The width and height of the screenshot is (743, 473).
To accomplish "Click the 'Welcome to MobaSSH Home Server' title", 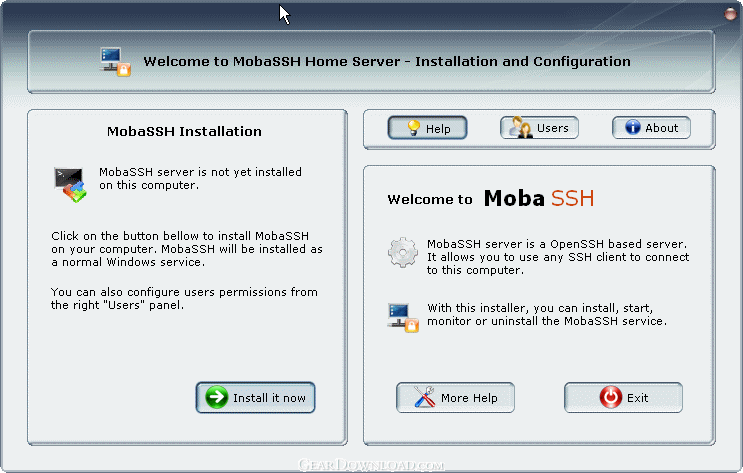I will click(x=387, y=62).
